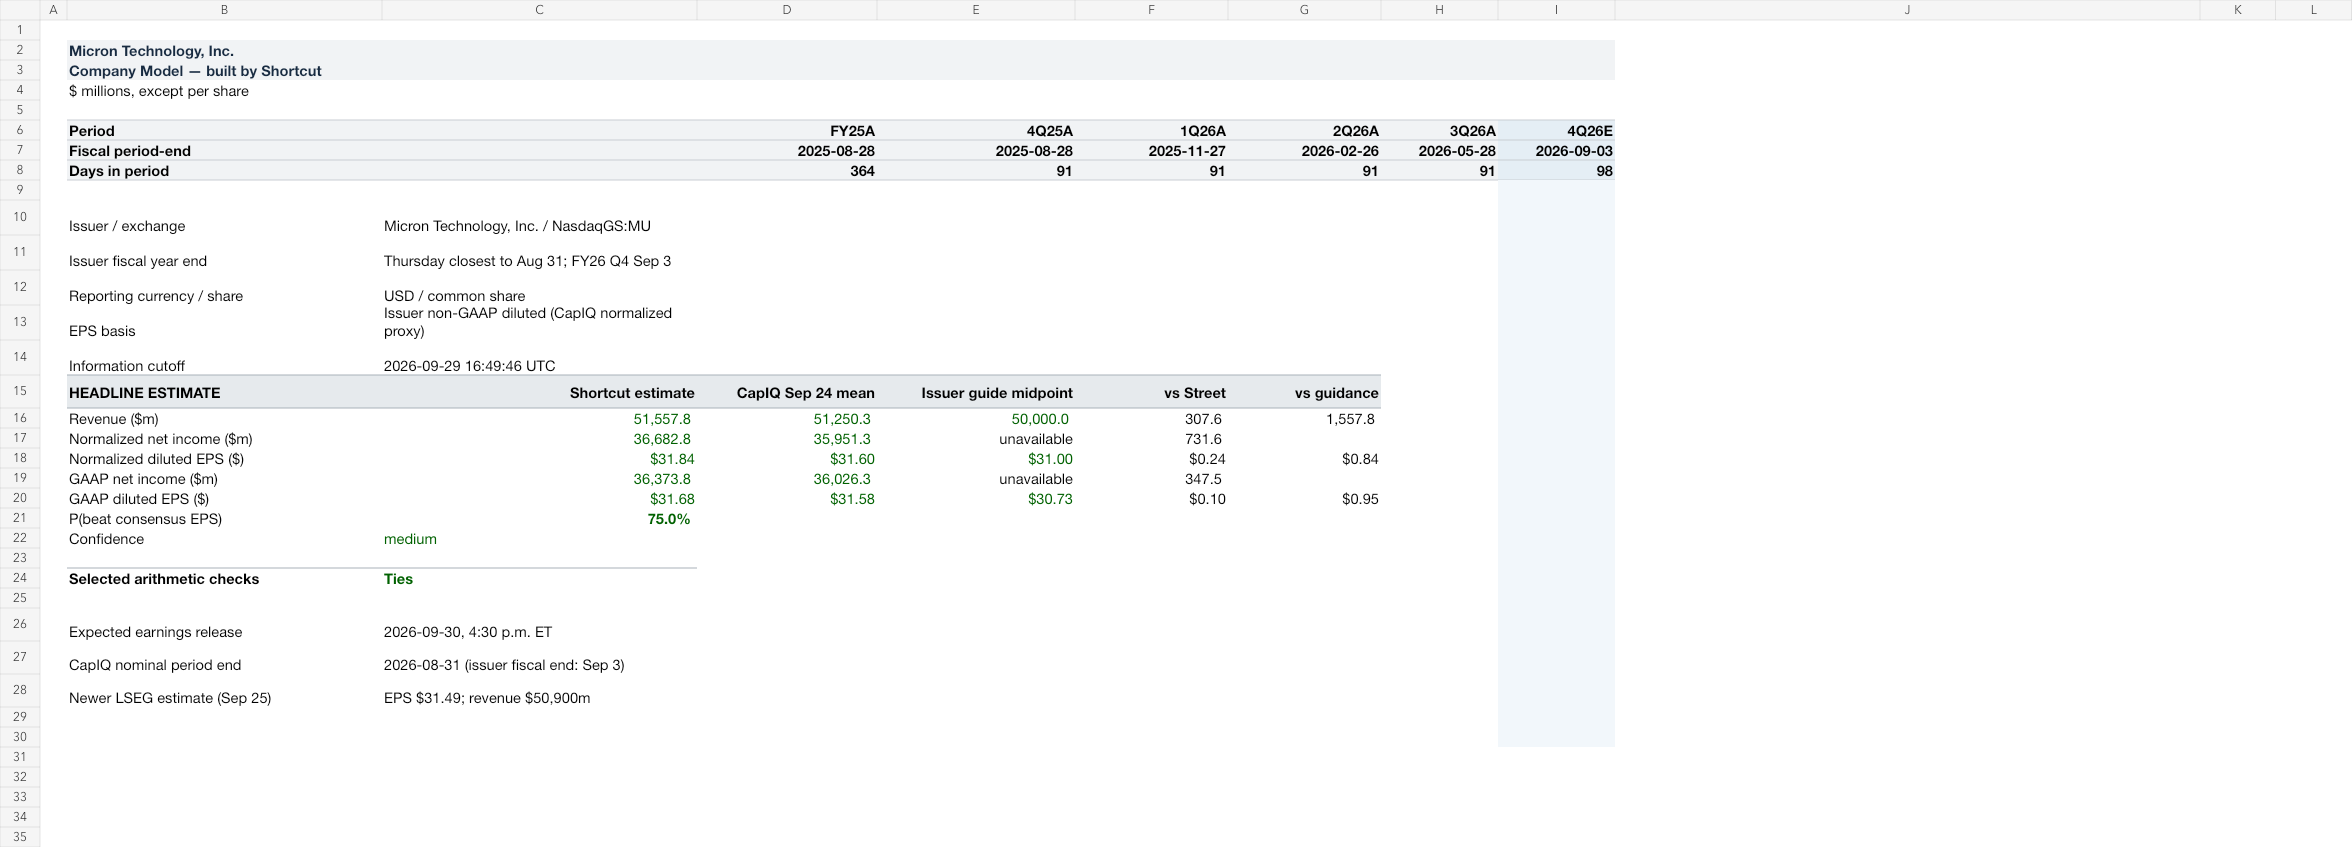
Task: Click the 'Company Model — built by Shortcut' cell
Action: point(224,71)
